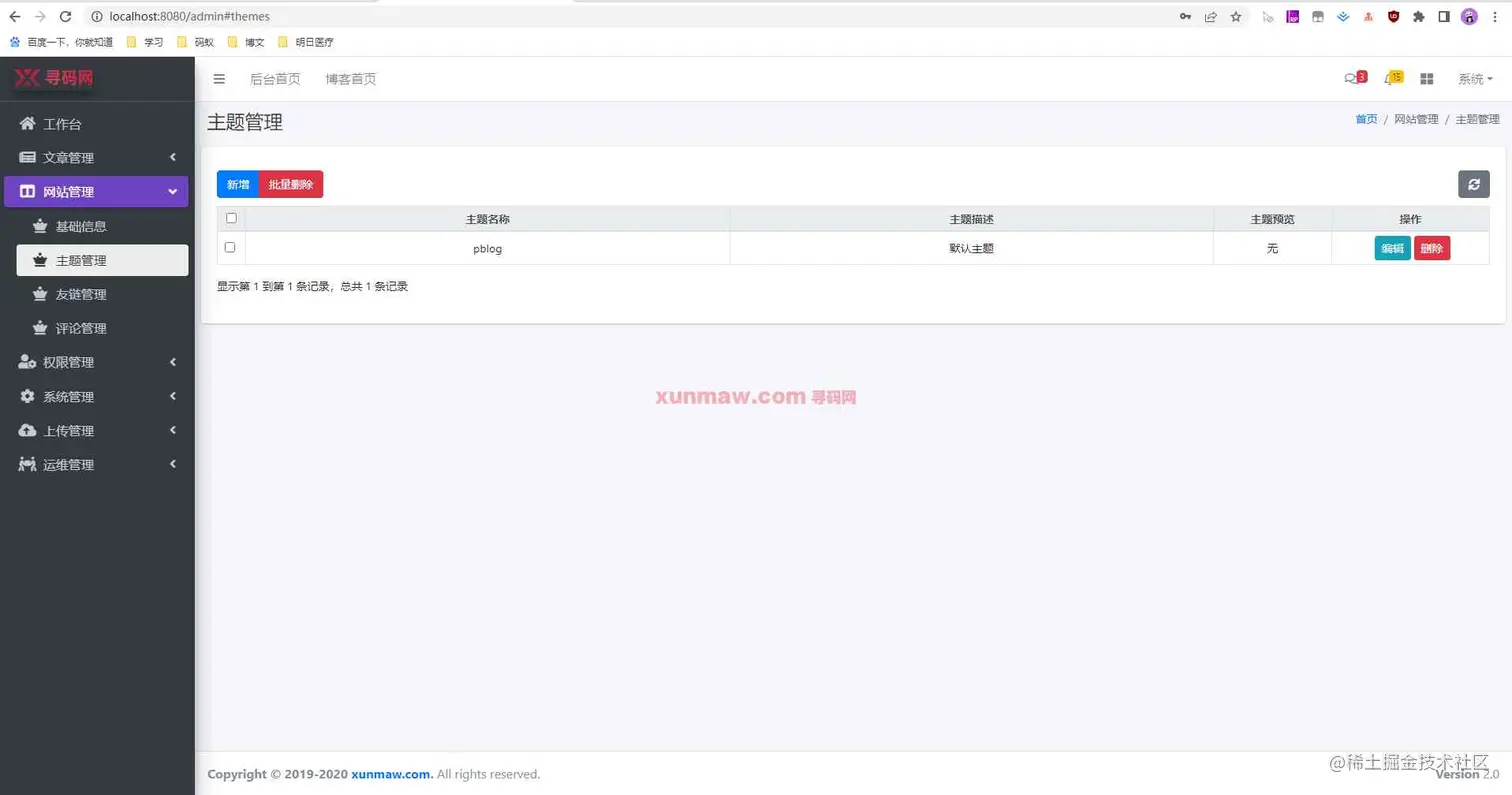Viewport: 1512px width, 795px height.
Task: Click the 主题描述 column header
Action: 972,219
